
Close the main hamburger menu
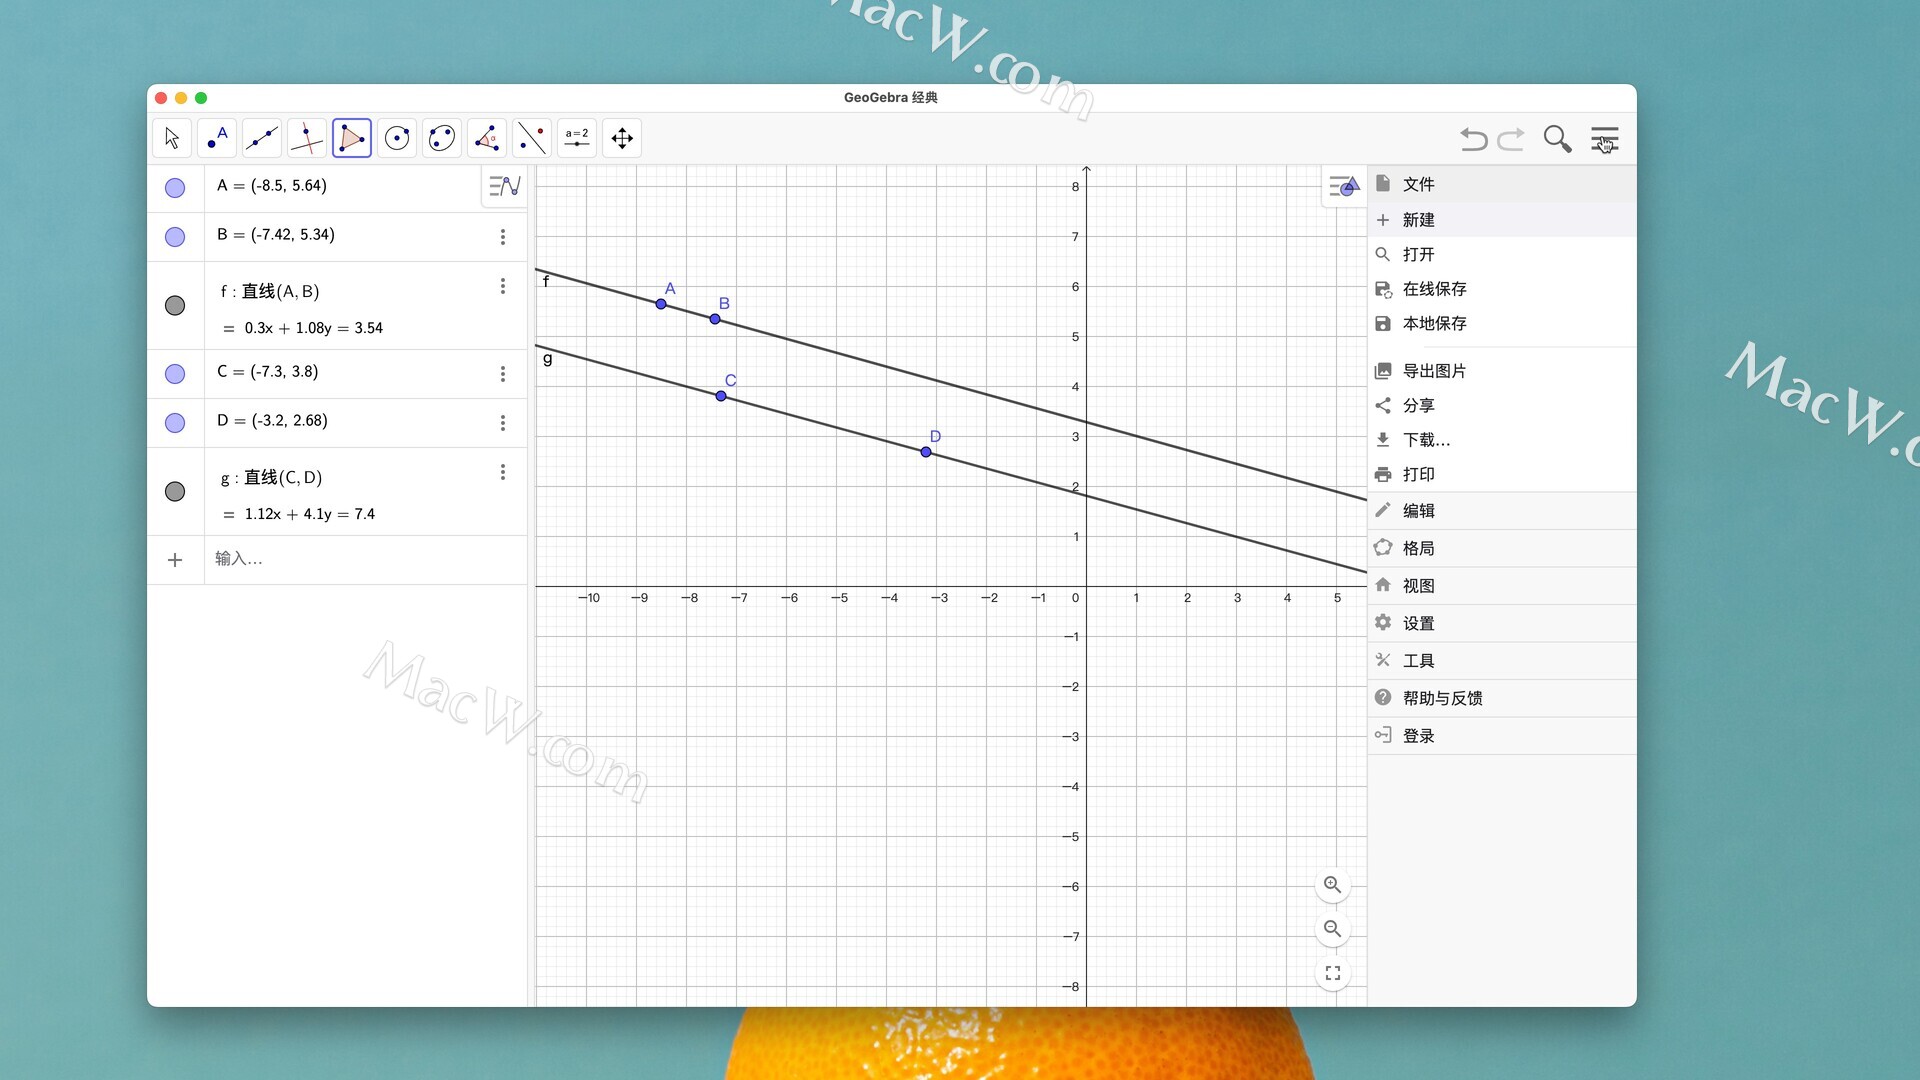coord(1605,139)
